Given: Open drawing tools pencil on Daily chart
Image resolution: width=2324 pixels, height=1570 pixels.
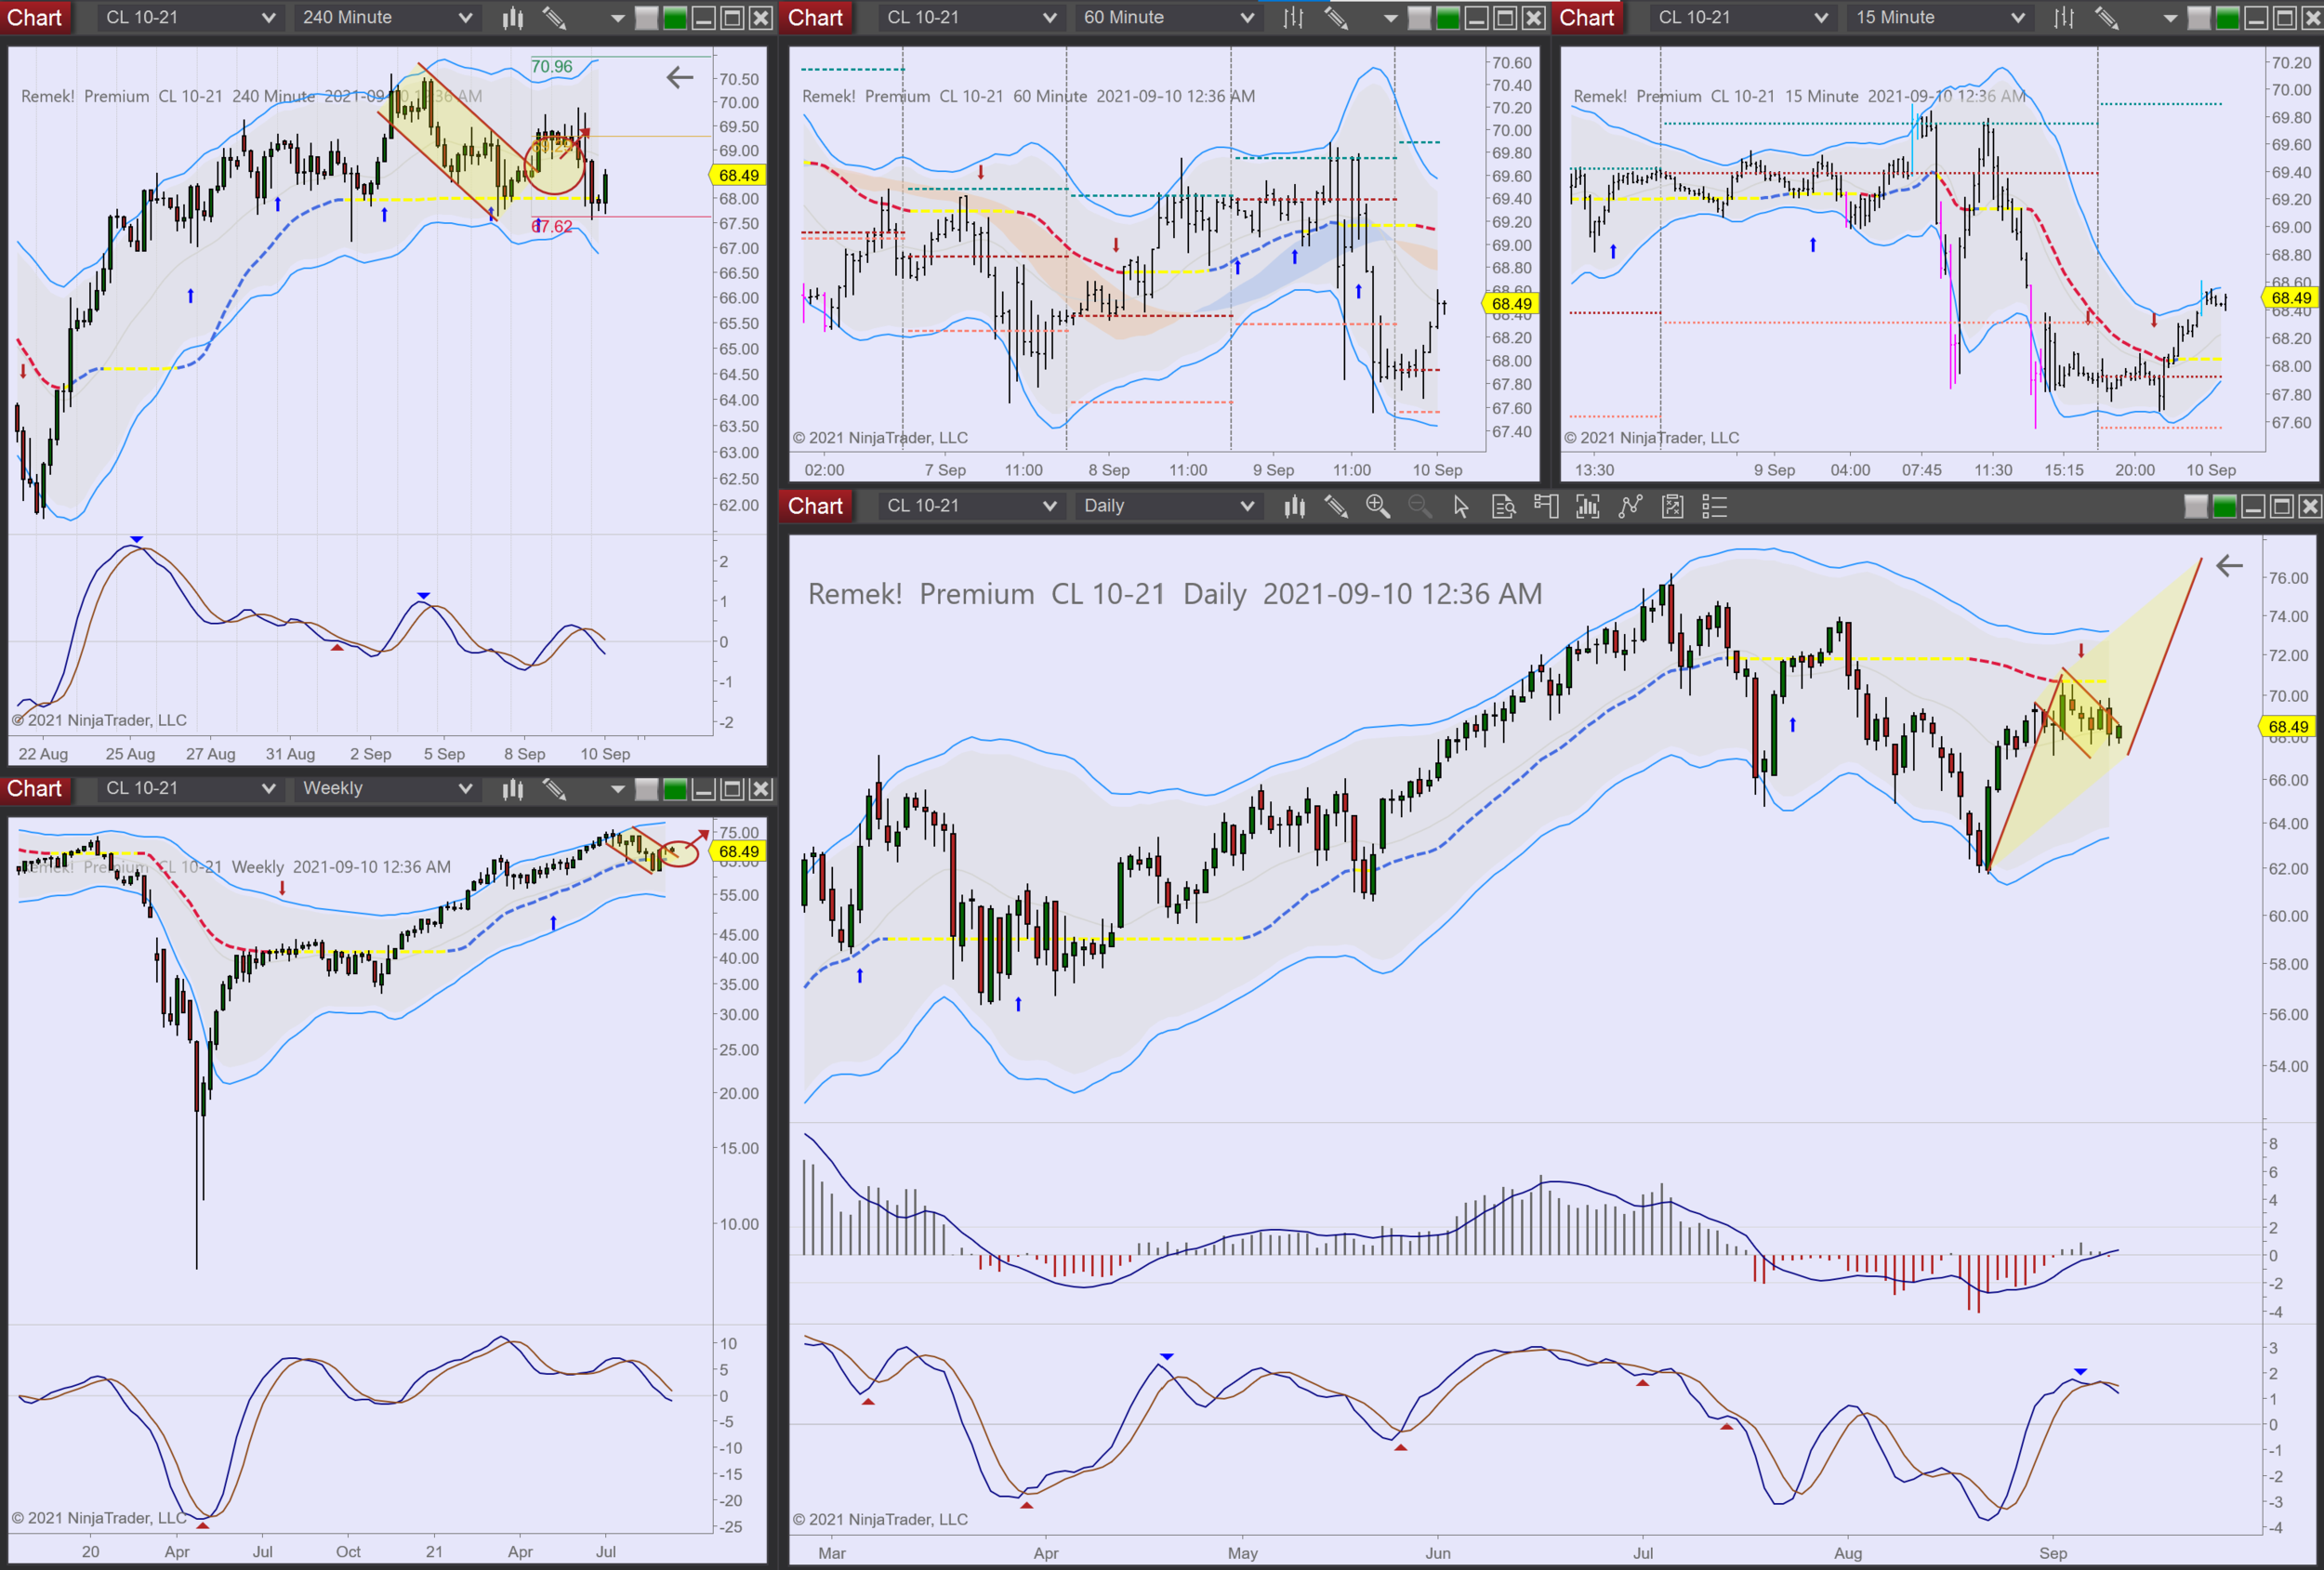Looking at the screenshot, I should pyautogui.click(x=1336, y=506).
